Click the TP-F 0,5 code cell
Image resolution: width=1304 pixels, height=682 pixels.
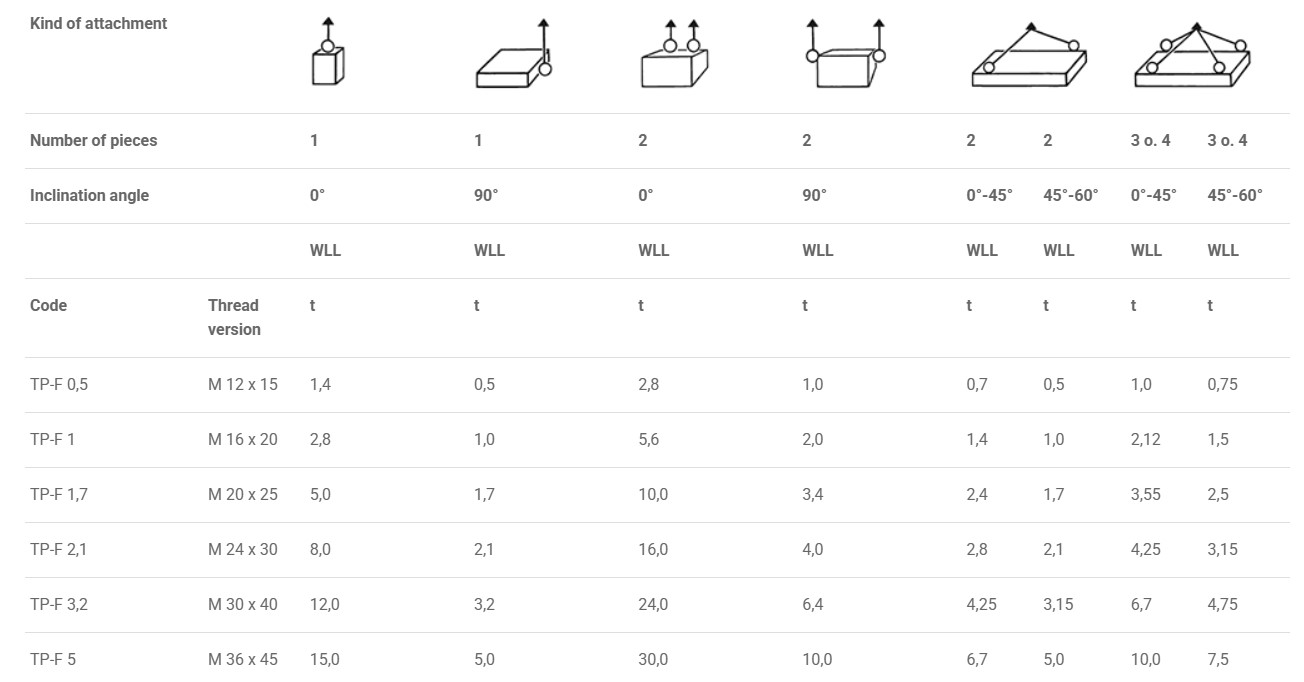click(x=59, y=384)
